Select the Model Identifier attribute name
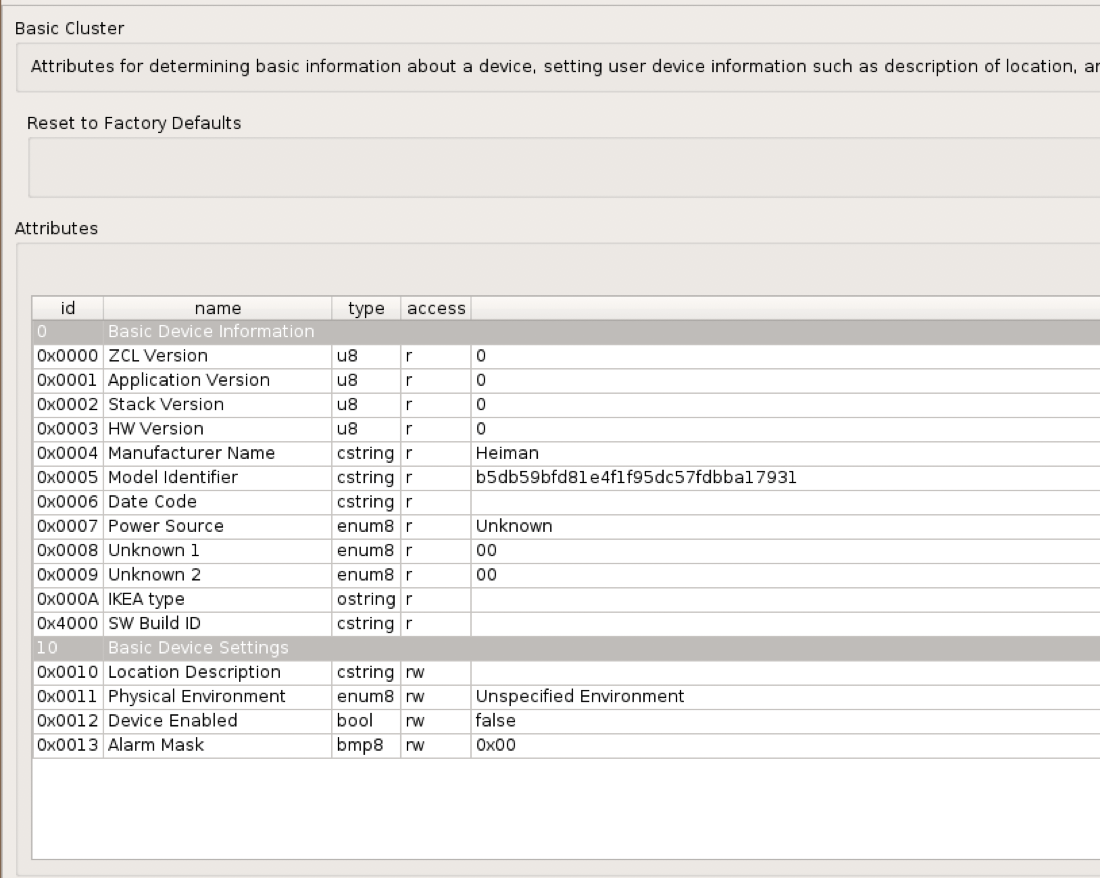The height and width of the screenshot is (878, 1100). click(x=173, y=478)
